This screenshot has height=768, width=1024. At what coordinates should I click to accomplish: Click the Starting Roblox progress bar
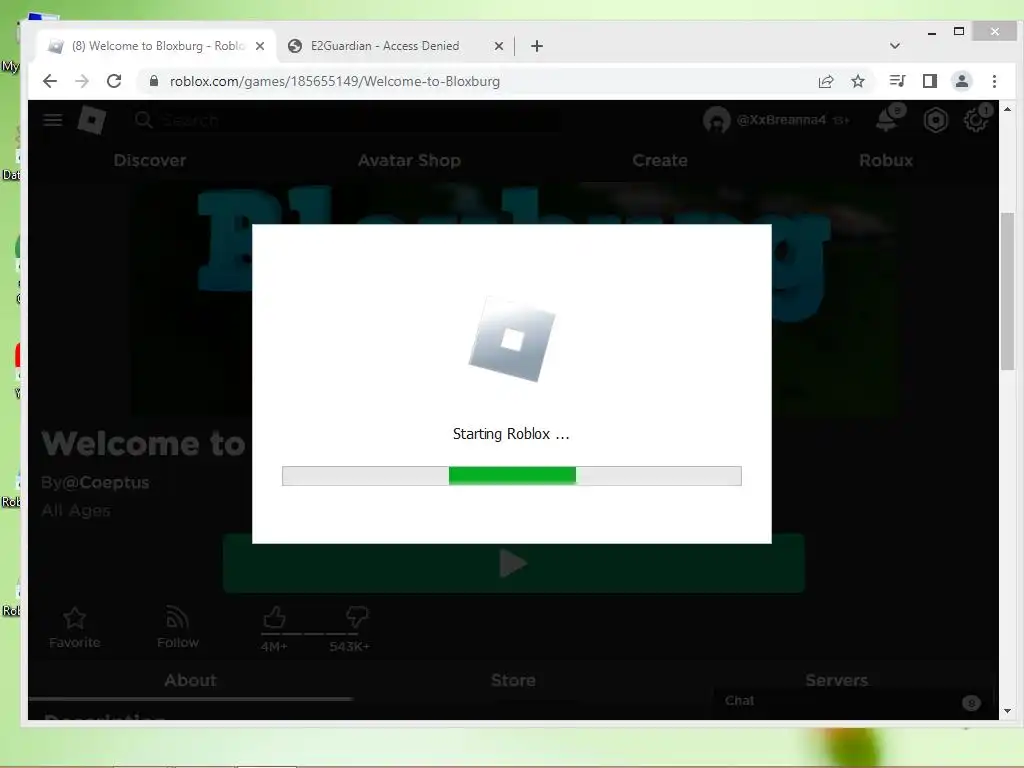(x=511, y=475)
